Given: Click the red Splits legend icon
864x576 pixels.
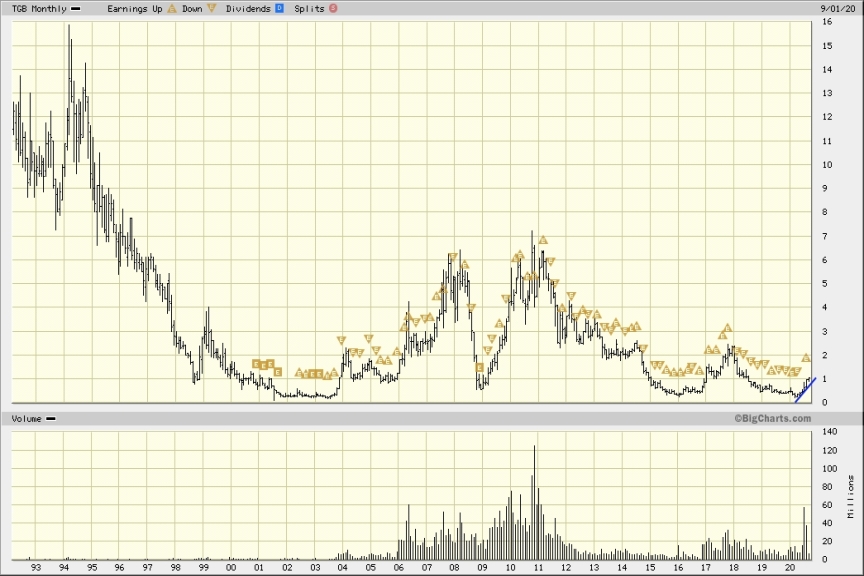Looking at the screenshot, I should pos(332,8).
